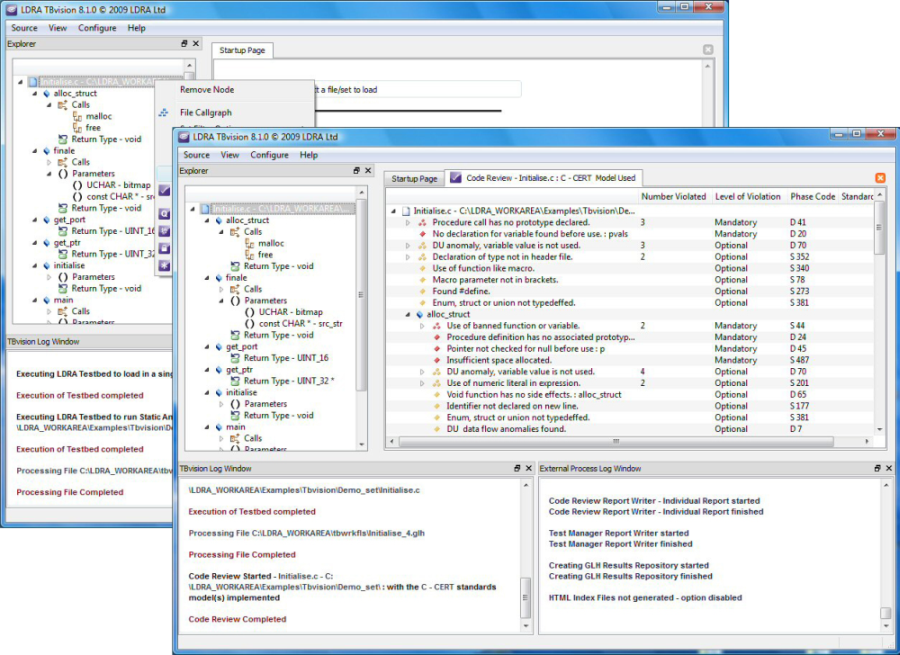The image size is (900, 655).
Task: Expand 'Procedure call has no prototype declared' row
Action: 408,223
